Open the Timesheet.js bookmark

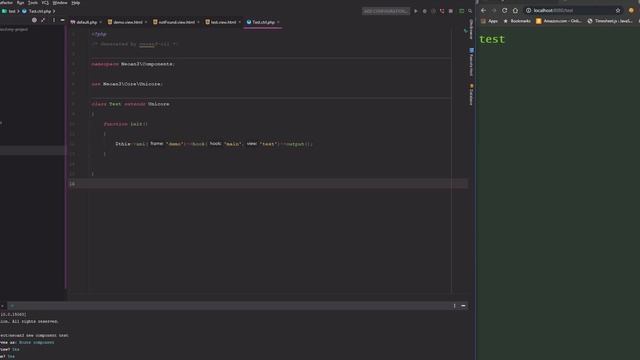coord(610,21)
